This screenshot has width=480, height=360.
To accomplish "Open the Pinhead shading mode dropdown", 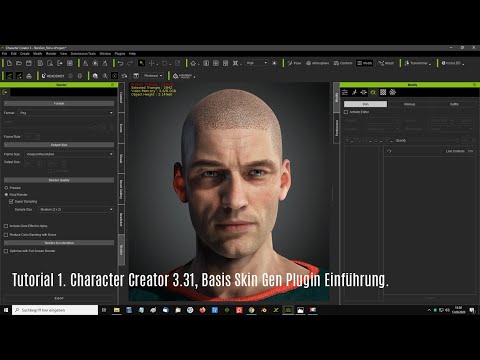I will tap(153, 76).
